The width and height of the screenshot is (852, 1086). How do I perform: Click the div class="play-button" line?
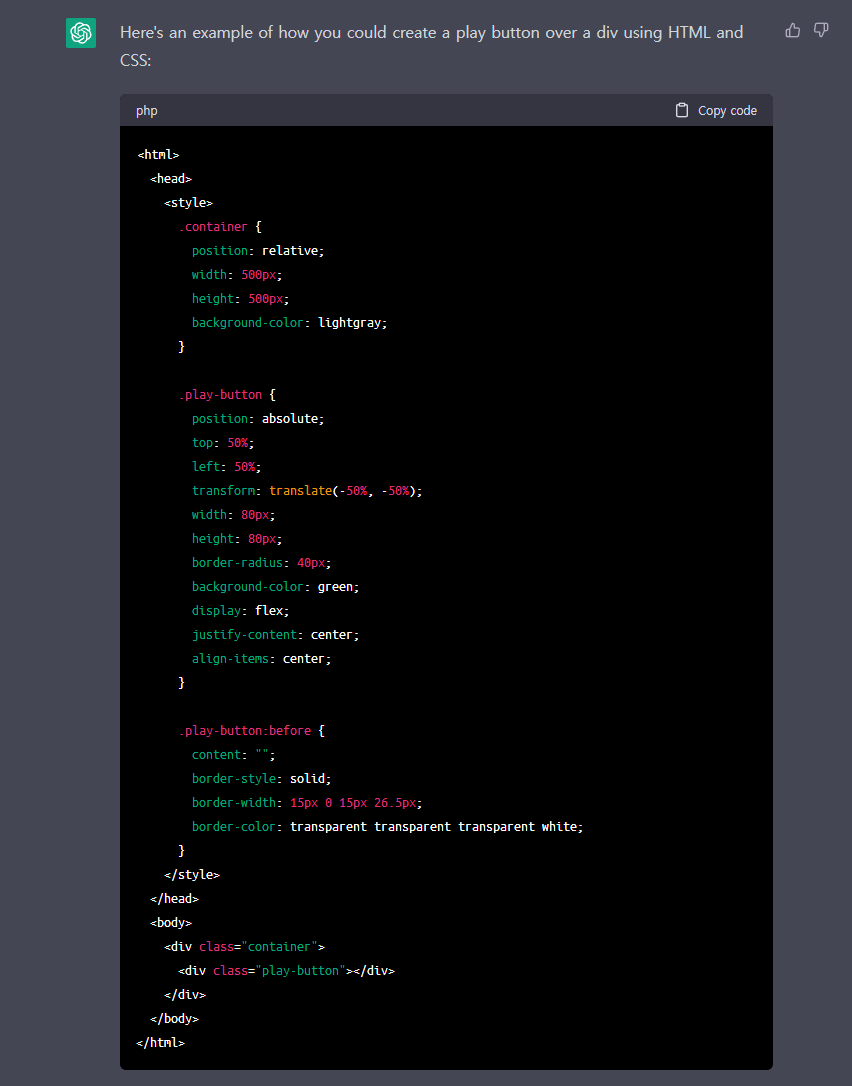pyautogui.click(x=287, y=971)
